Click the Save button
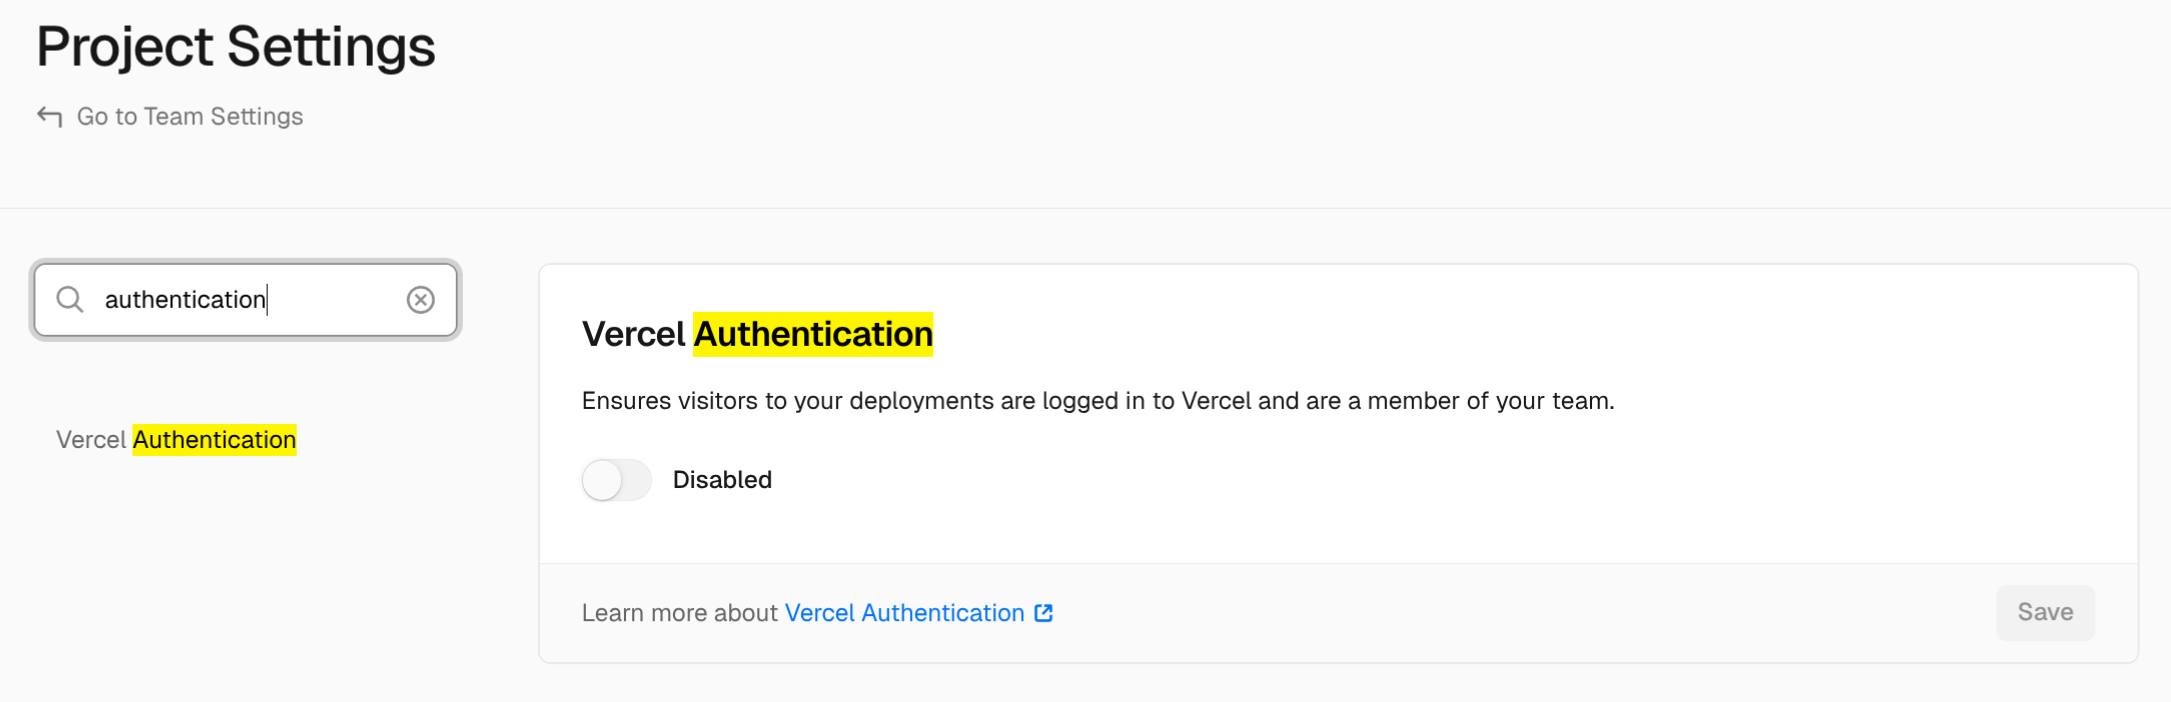The height and width of the screenshot is (702, 2171). point(2045,613)
